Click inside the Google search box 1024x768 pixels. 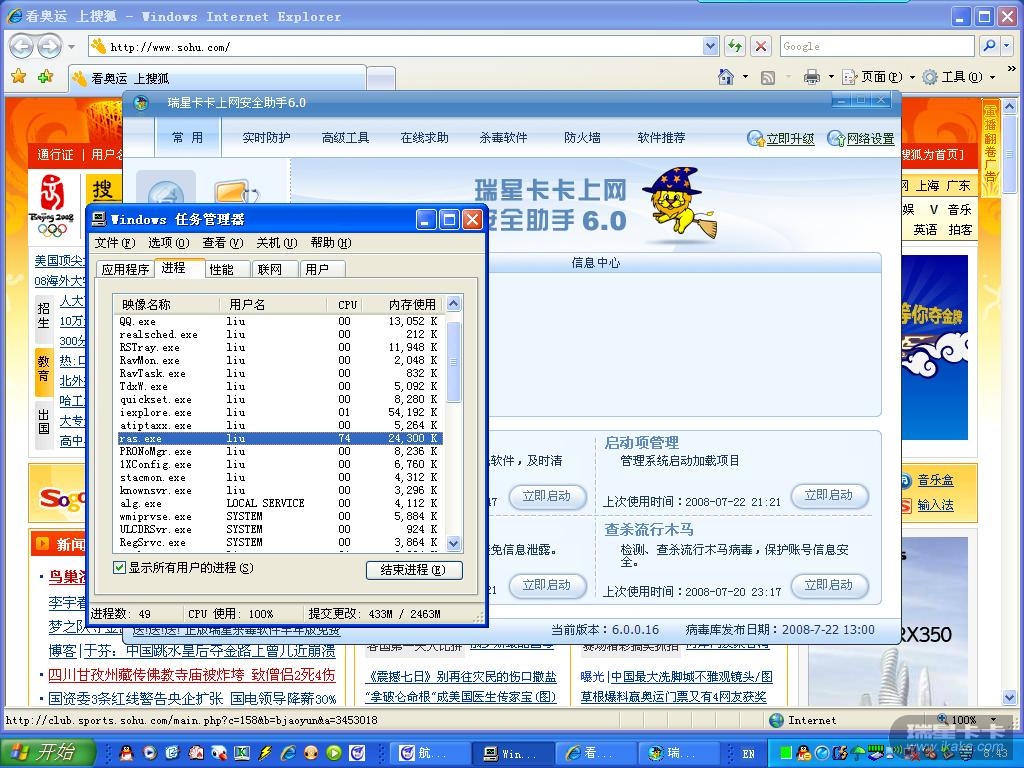tap(877, 46)
